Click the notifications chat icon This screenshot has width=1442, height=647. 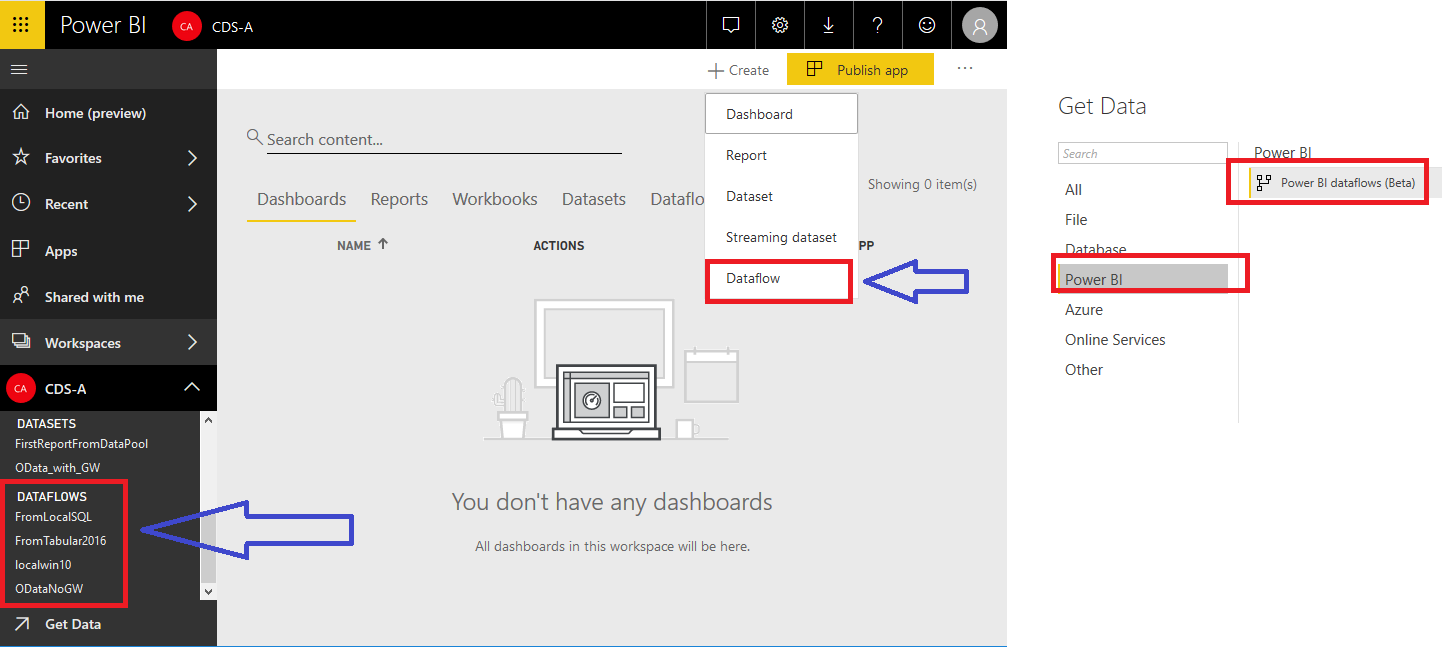pyautogui.click(x=731, y=25)
